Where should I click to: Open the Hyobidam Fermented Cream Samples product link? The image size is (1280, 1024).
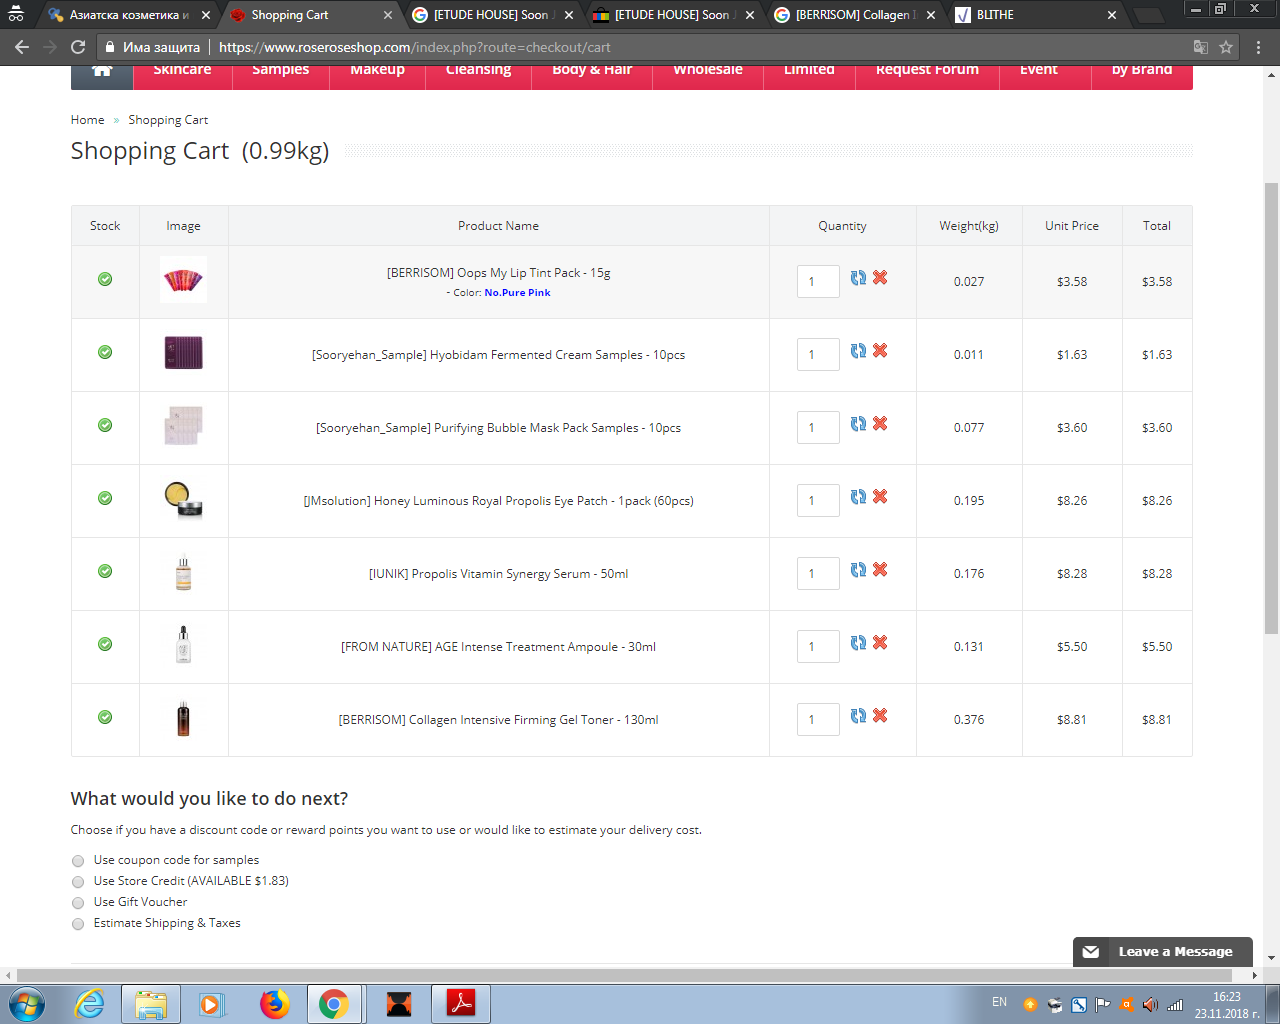(498, 355)
